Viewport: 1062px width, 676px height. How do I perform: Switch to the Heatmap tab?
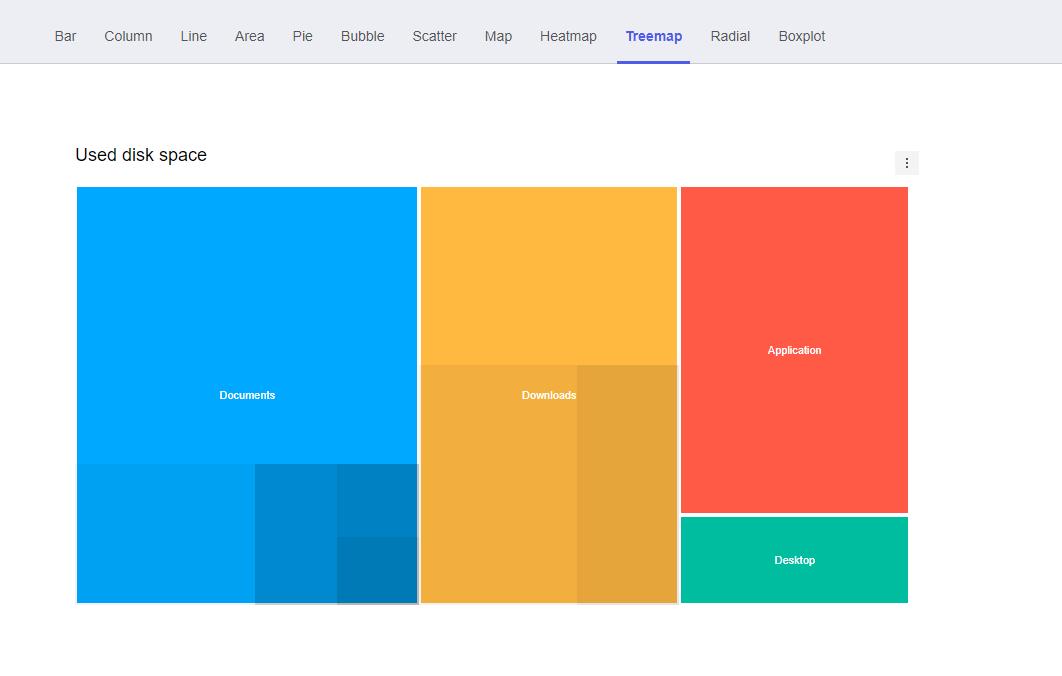[568, 36]
